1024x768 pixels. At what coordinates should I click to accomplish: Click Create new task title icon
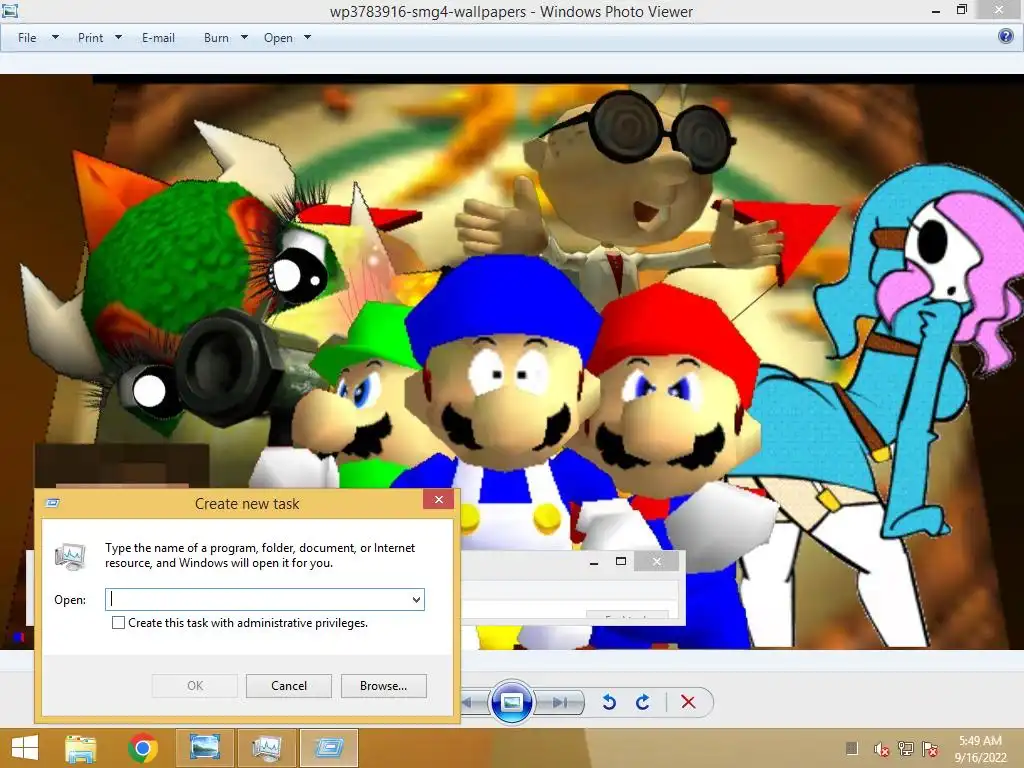pyautogui.click(x=53, y=503)
